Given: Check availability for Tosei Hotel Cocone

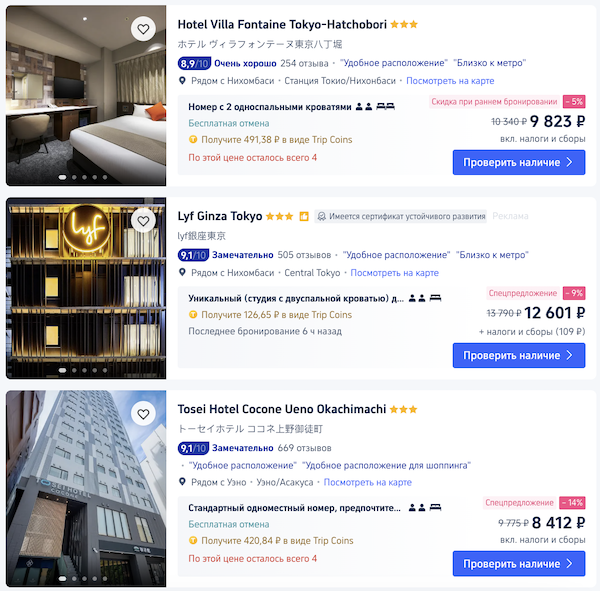Looking at the screenshot, I should (x=519, y=563).
